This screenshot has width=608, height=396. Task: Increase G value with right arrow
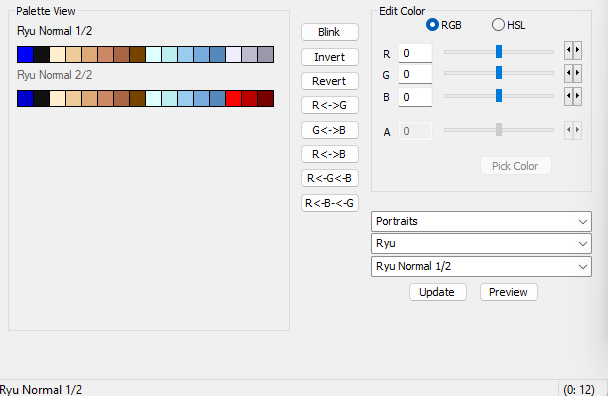pos(577,73)
